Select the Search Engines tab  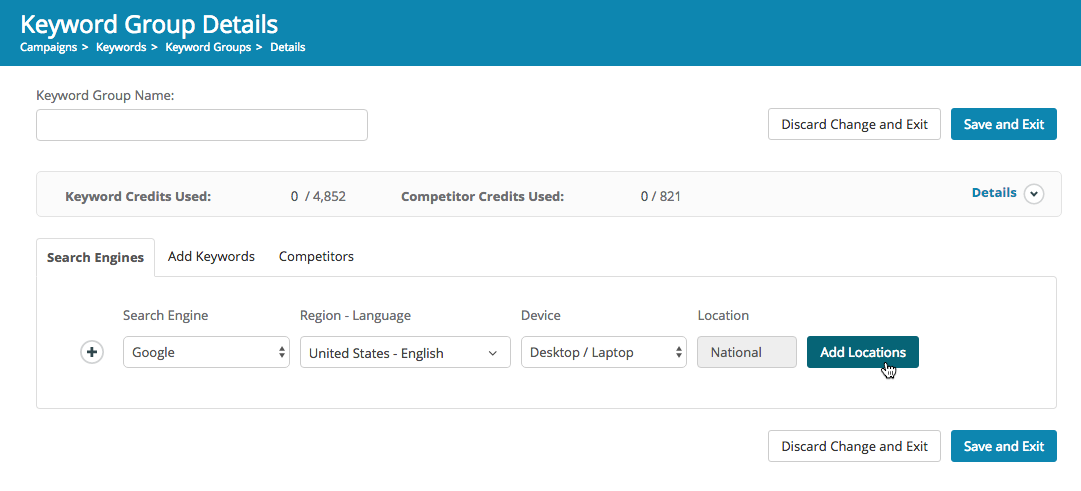(x=95, y=258)
